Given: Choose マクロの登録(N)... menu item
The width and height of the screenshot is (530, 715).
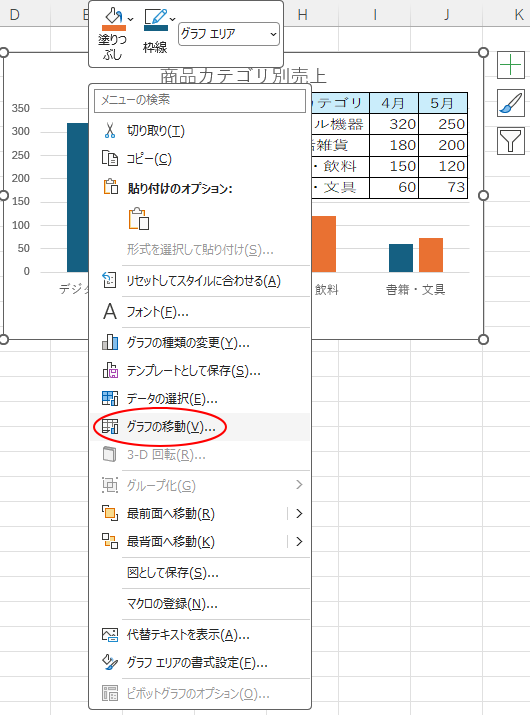Looking at the screenshot, I should 200,604.
